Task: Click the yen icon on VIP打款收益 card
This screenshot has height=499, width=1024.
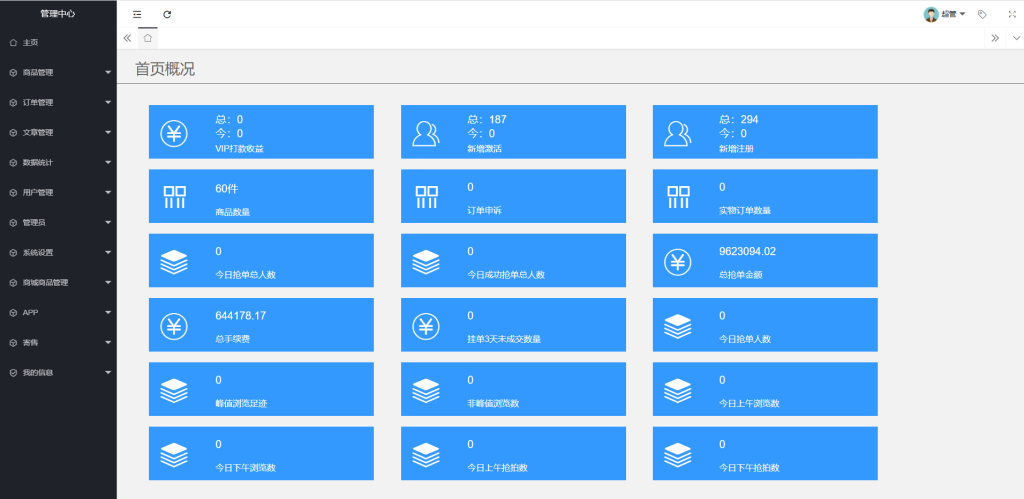Action: (x=174, y=133)
